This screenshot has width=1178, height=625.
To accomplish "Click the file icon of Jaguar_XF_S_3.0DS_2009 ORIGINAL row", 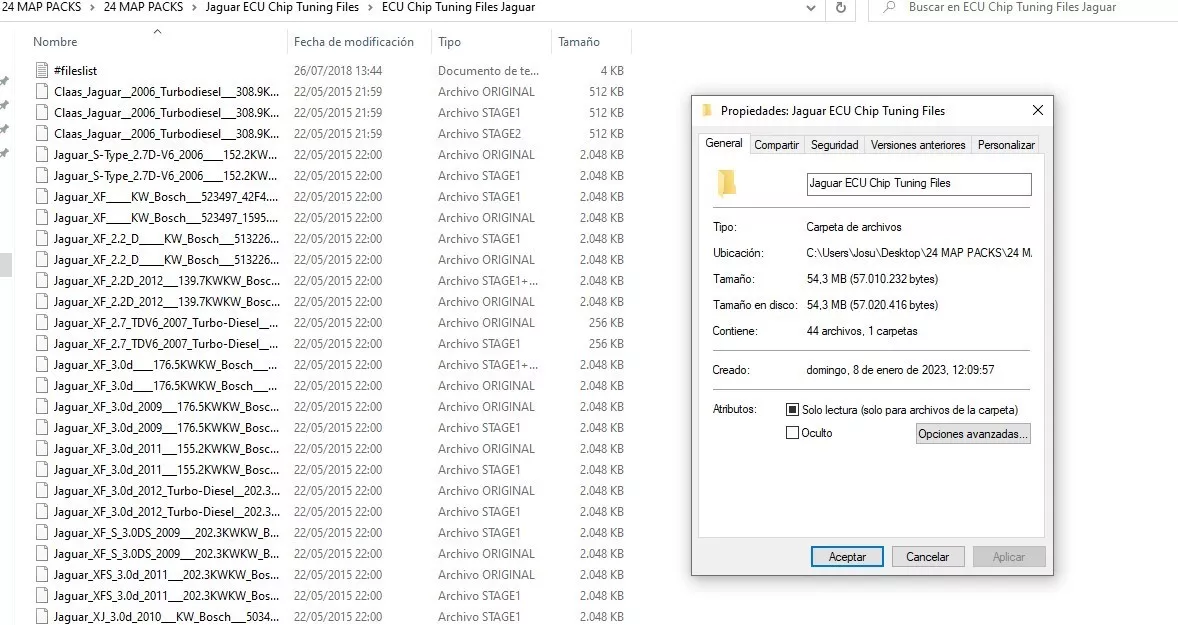I will coord(42,554).
